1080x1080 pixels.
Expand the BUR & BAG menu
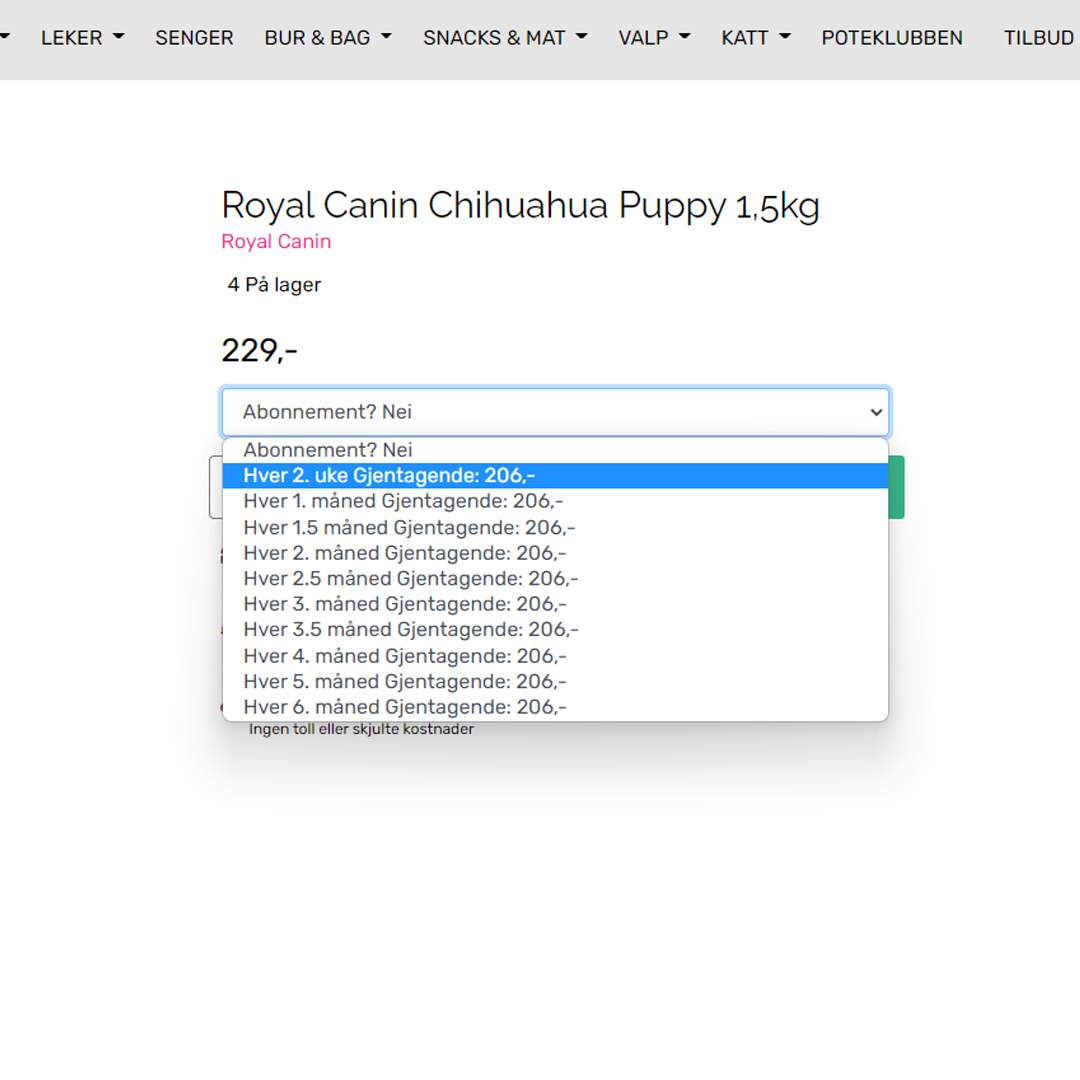click(328, 38)
